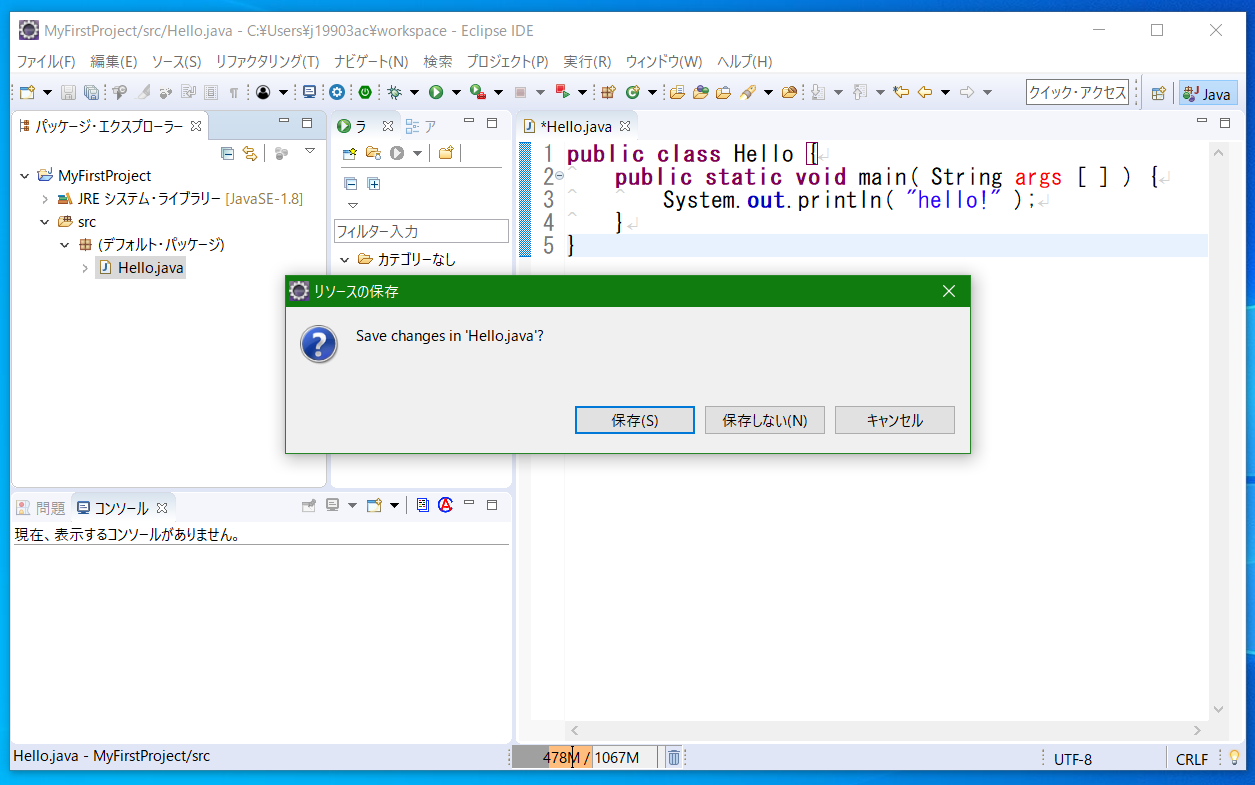1255x785 pixels.
Task: Switch to the 問題 tab
Action: point(41,508)
